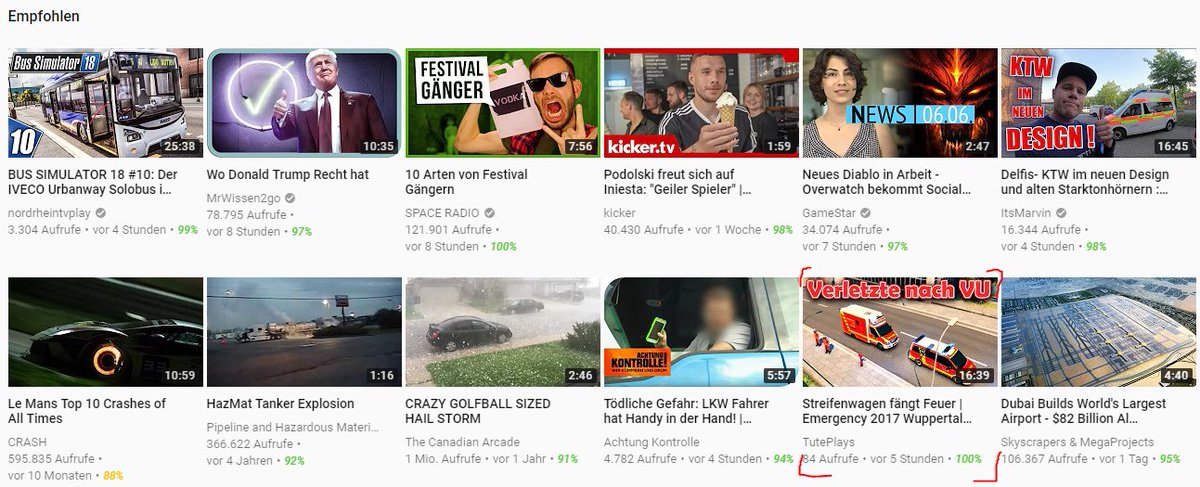Click the 16:39 duration badge
This screenshot has height=487, width=1200.
(974, 375)
